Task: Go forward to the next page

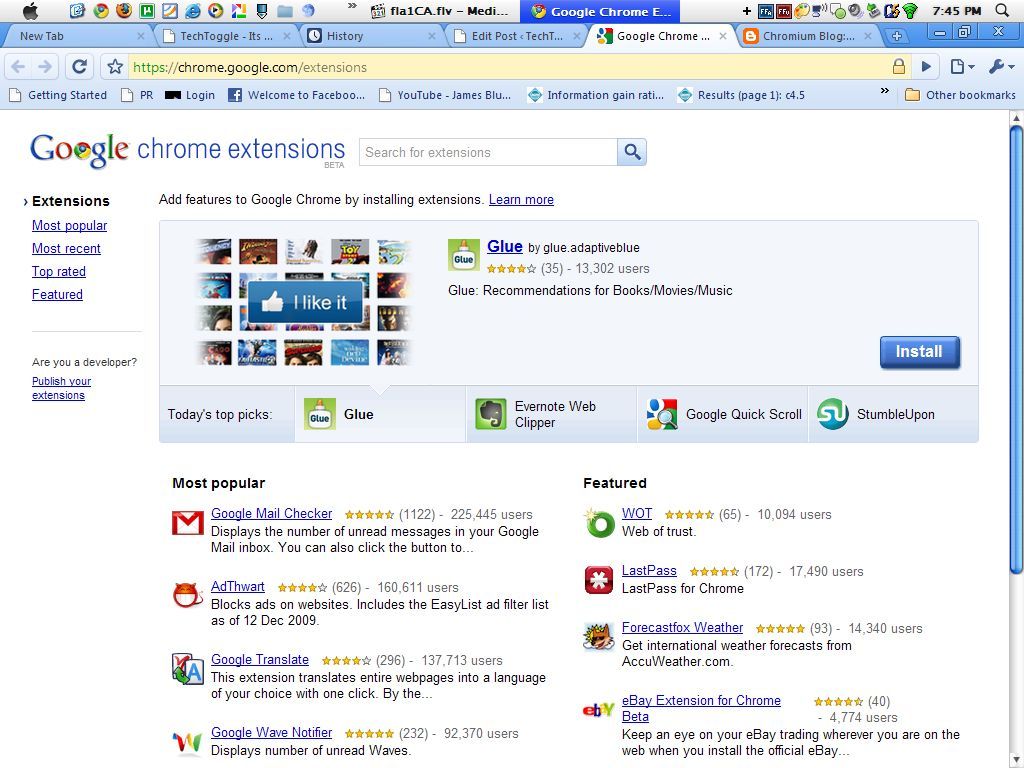Action: pos(45,67)
